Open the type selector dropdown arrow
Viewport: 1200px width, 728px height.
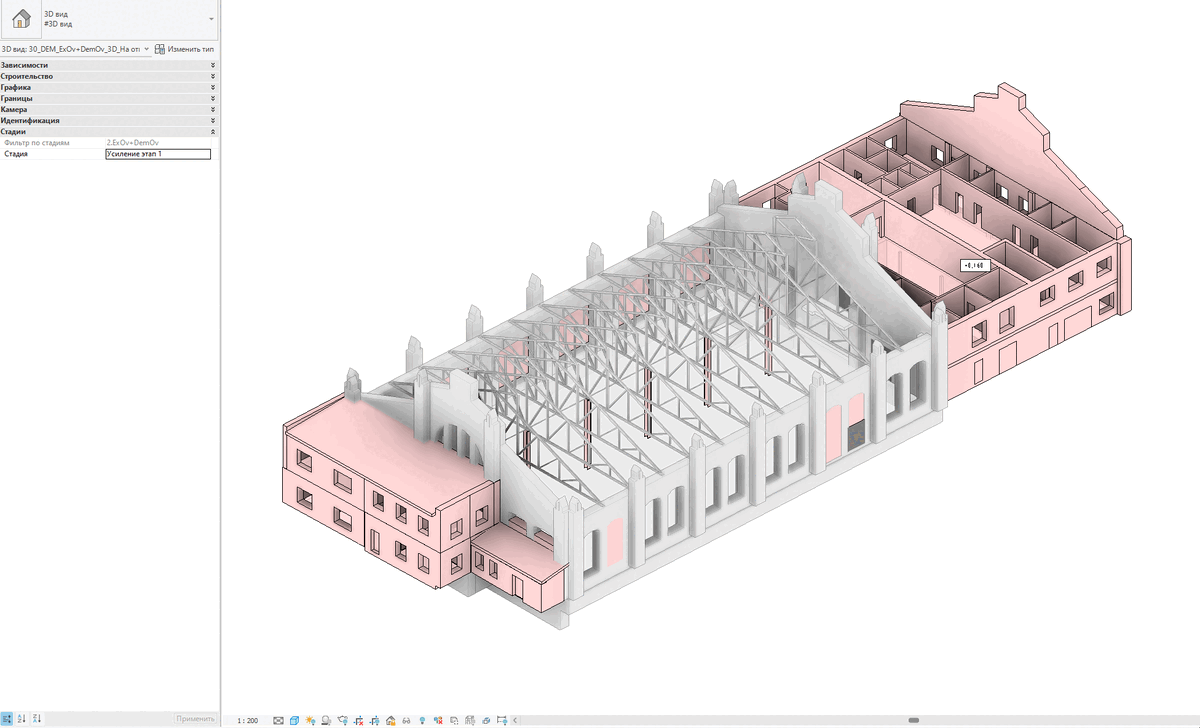pyautogui.click(x=211, y=20)
